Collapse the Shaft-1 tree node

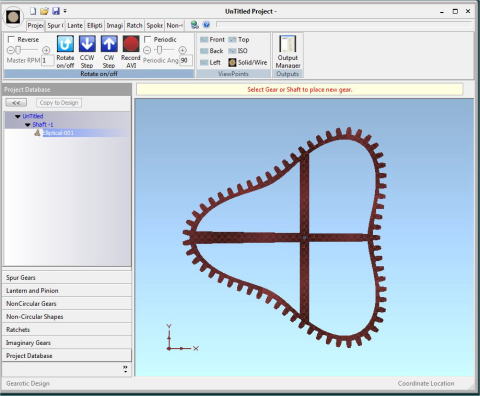tap(28, 125)
